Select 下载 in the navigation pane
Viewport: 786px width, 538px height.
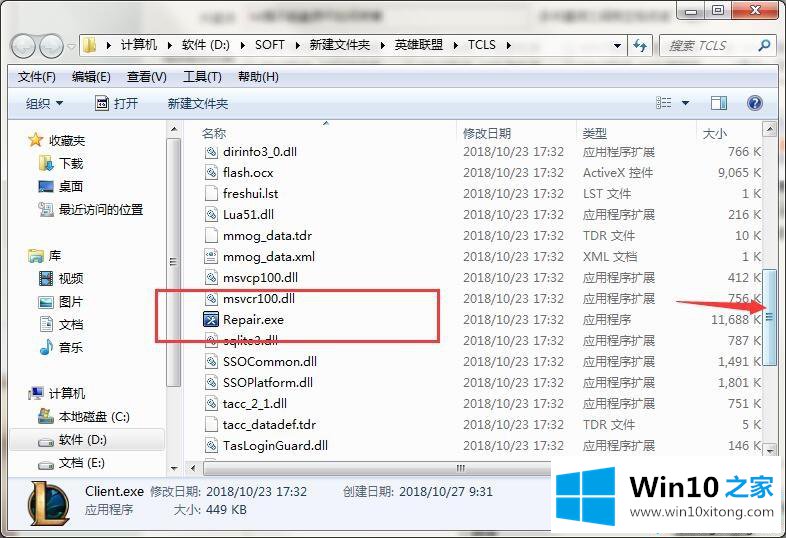(71, 163)
